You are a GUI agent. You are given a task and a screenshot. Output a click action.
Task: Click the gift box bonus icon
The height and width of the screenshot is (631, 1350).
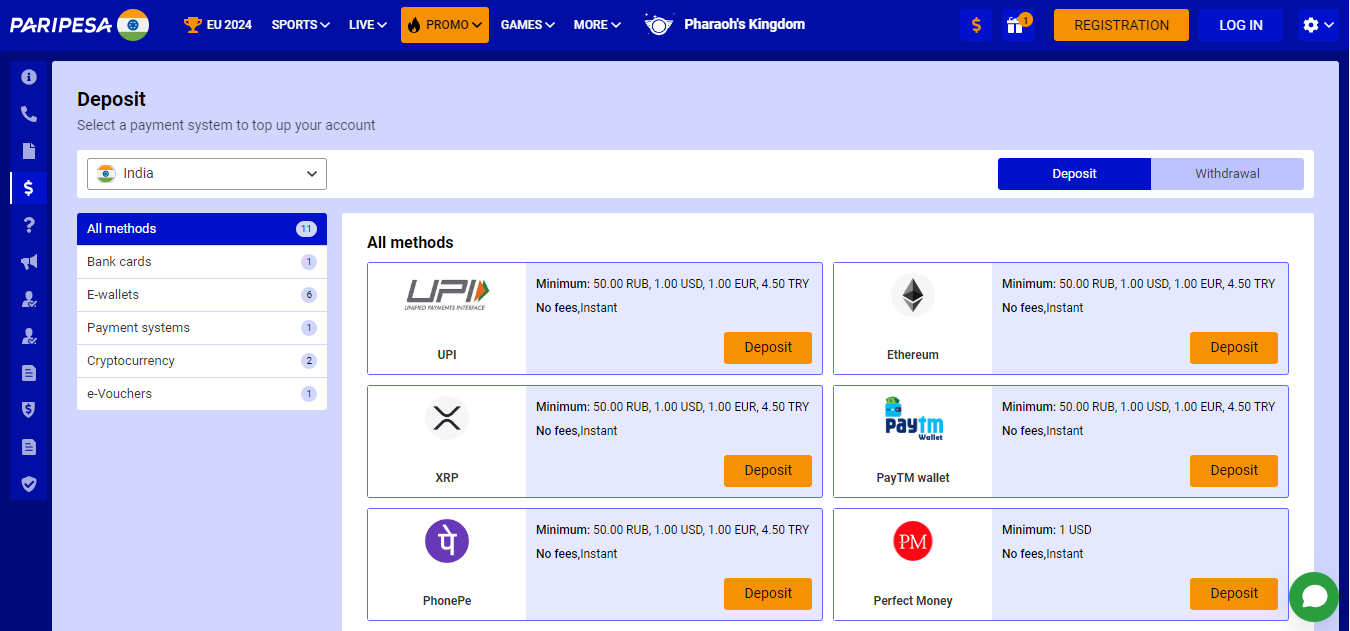coord(1016,25)
